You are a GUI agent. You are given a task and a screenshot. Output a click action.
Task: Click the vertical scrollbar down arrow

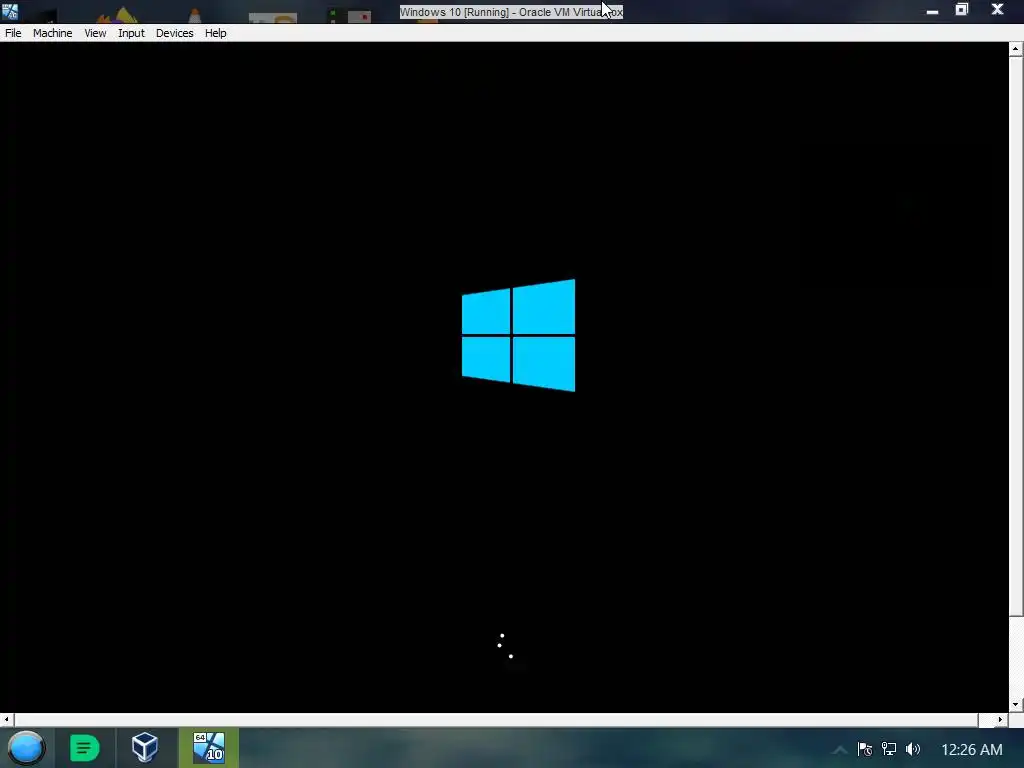point(1016,705)
